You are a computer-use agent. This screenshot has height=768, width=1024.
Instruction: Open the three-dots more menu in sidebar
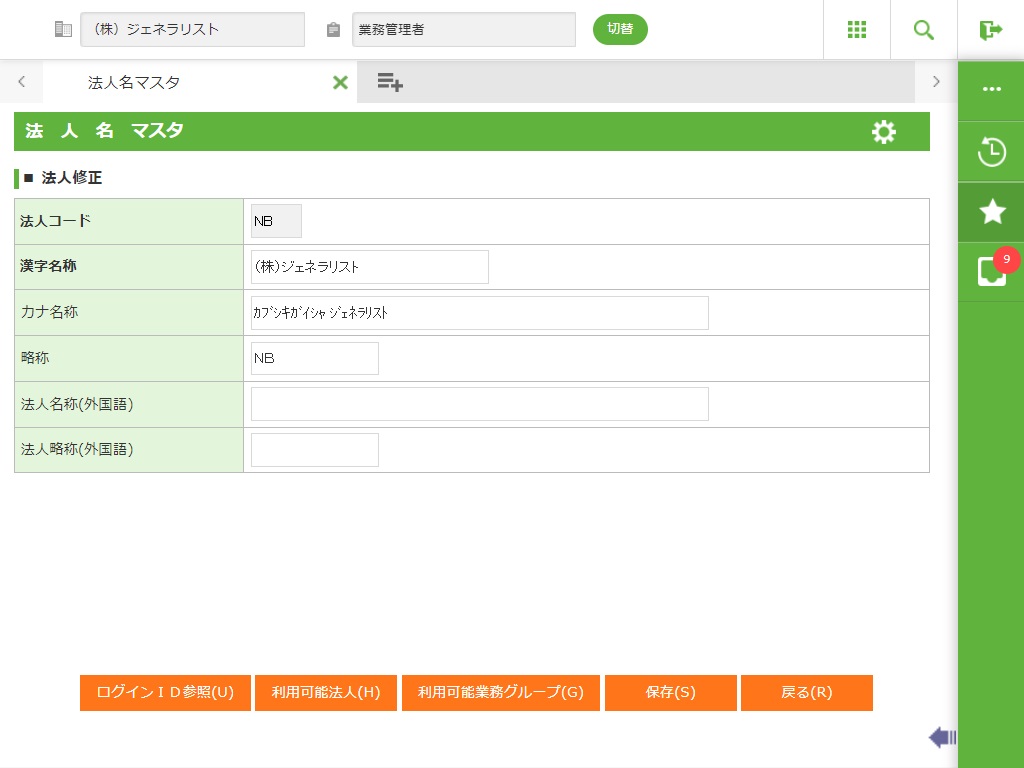point(991,89)
